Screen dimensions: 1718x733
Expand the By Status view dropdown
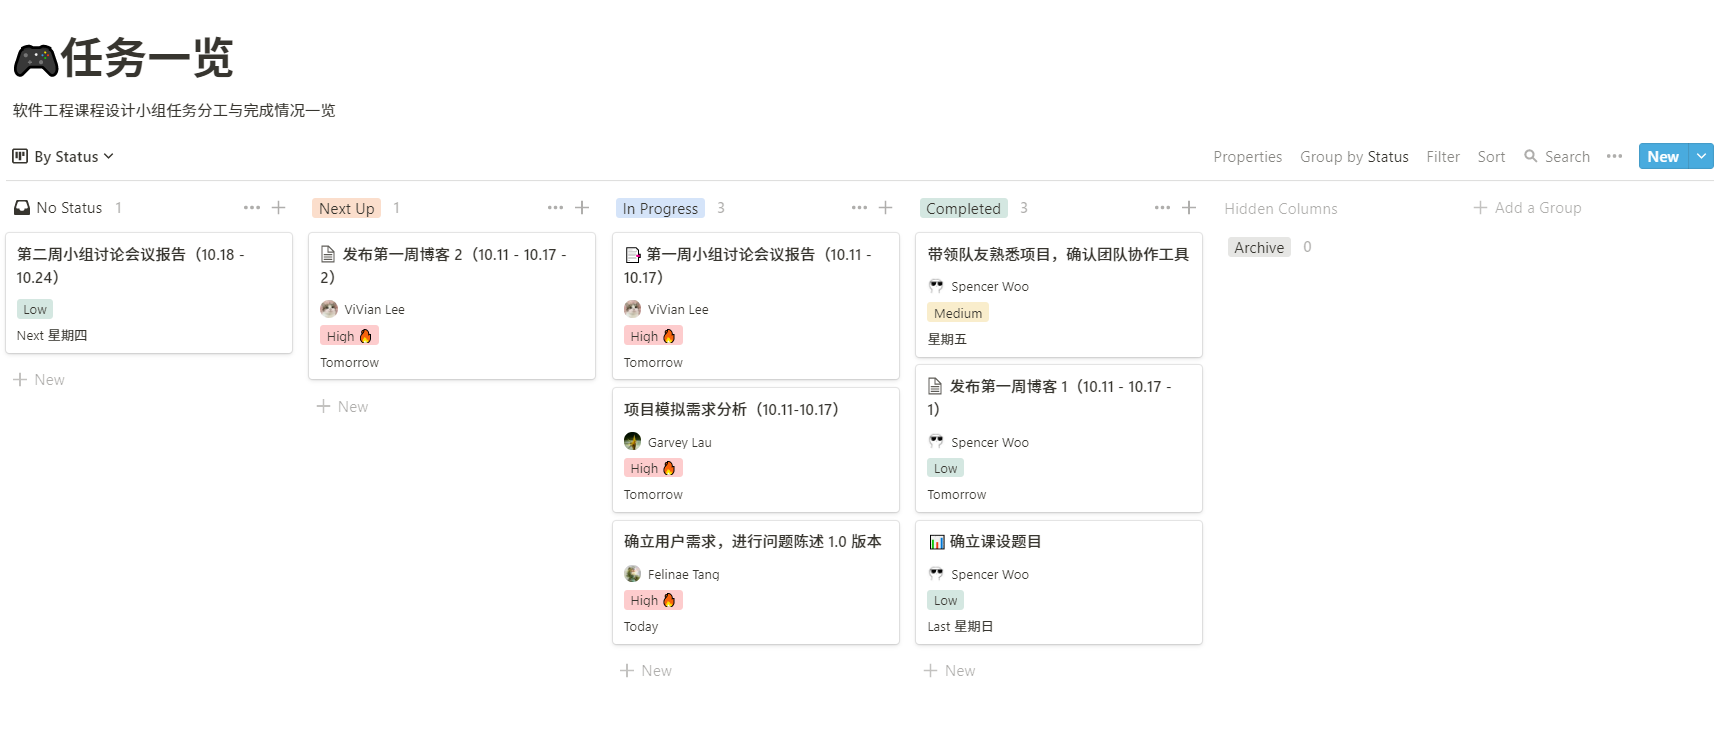click(64, 156)
